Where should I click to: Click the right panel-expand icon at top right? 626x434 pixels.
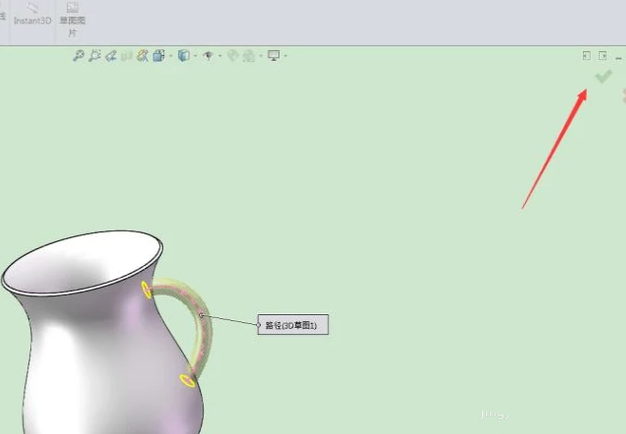602,55
